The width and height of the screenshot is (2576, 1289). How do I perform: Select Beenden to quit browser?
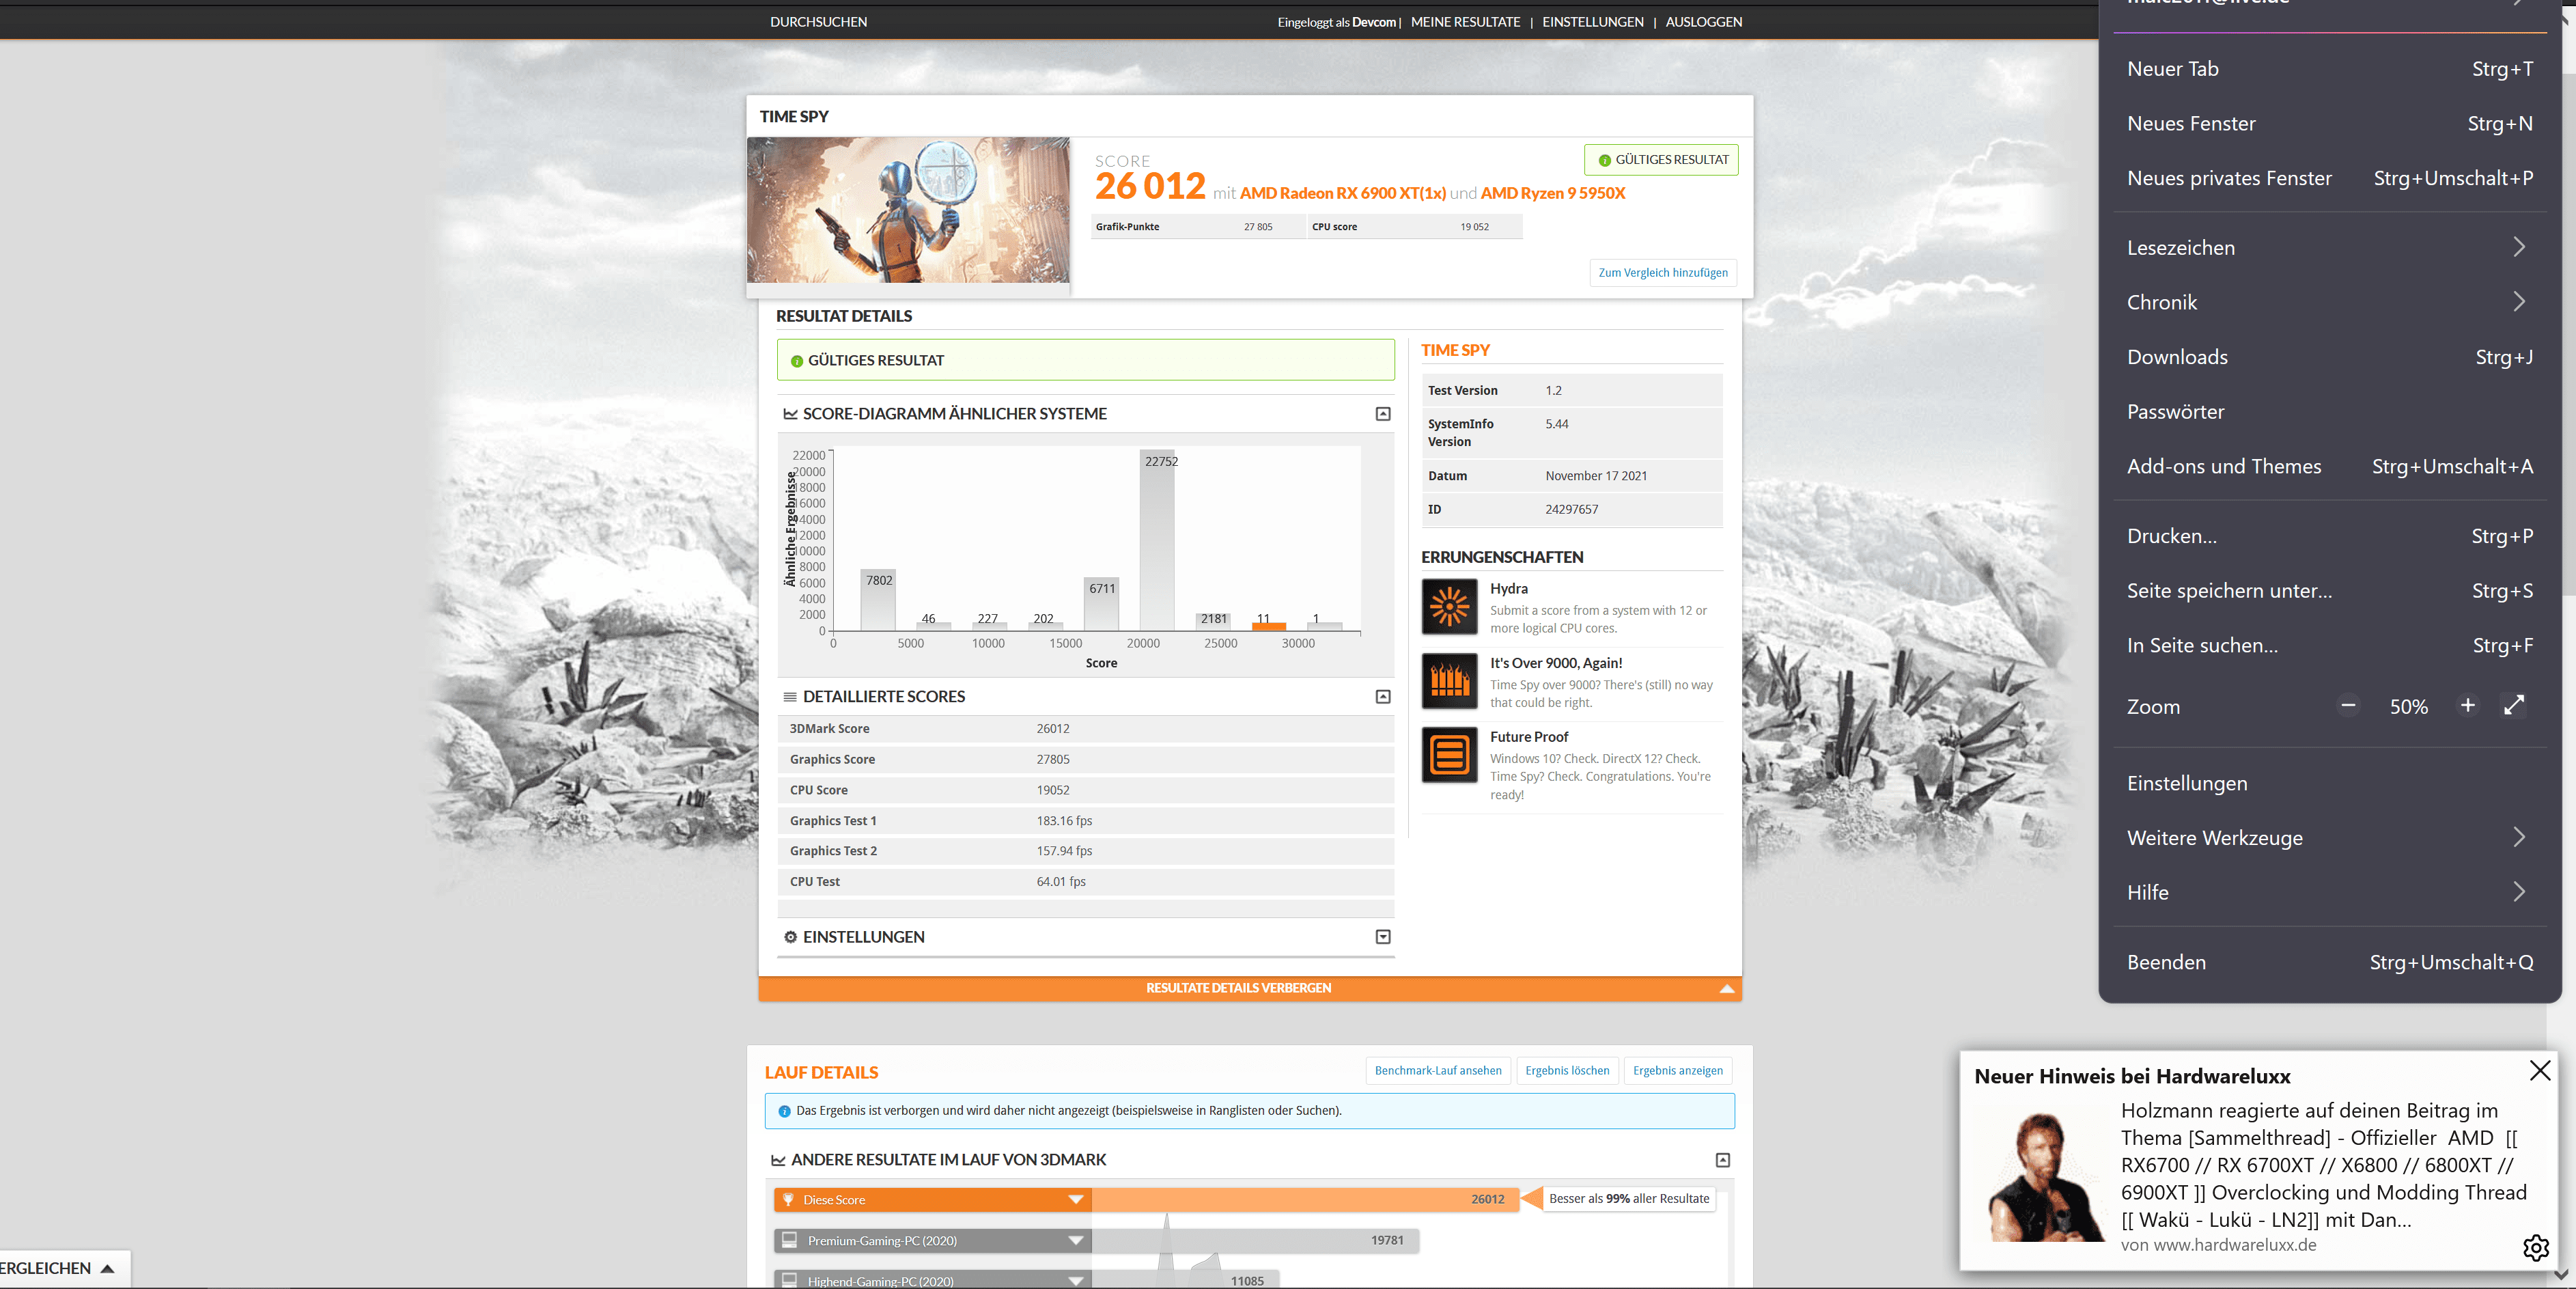(x=2330, y=962)
